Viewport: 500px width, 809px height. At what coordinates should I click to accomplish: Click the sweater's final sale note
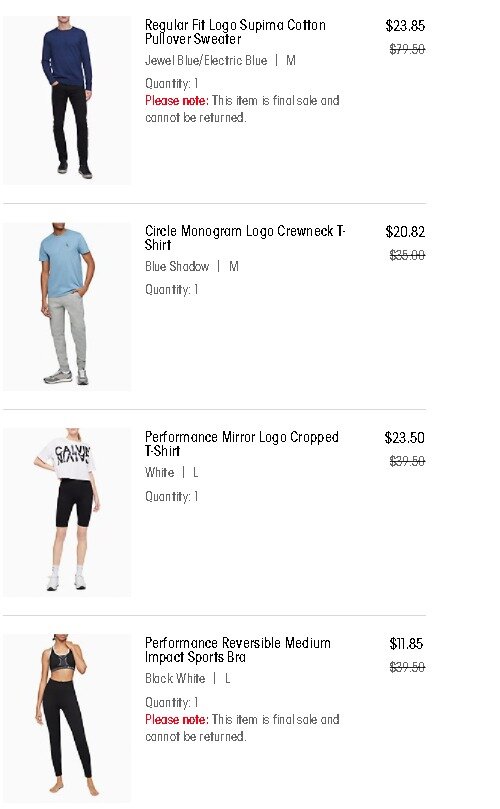[x=242, y=109]
